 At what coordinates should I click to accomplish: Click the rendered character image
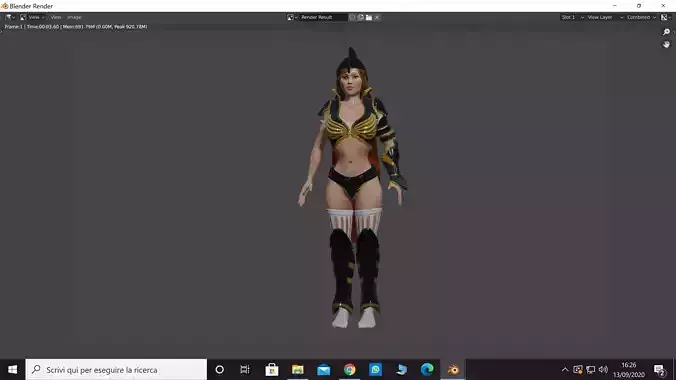click(352, 188)
